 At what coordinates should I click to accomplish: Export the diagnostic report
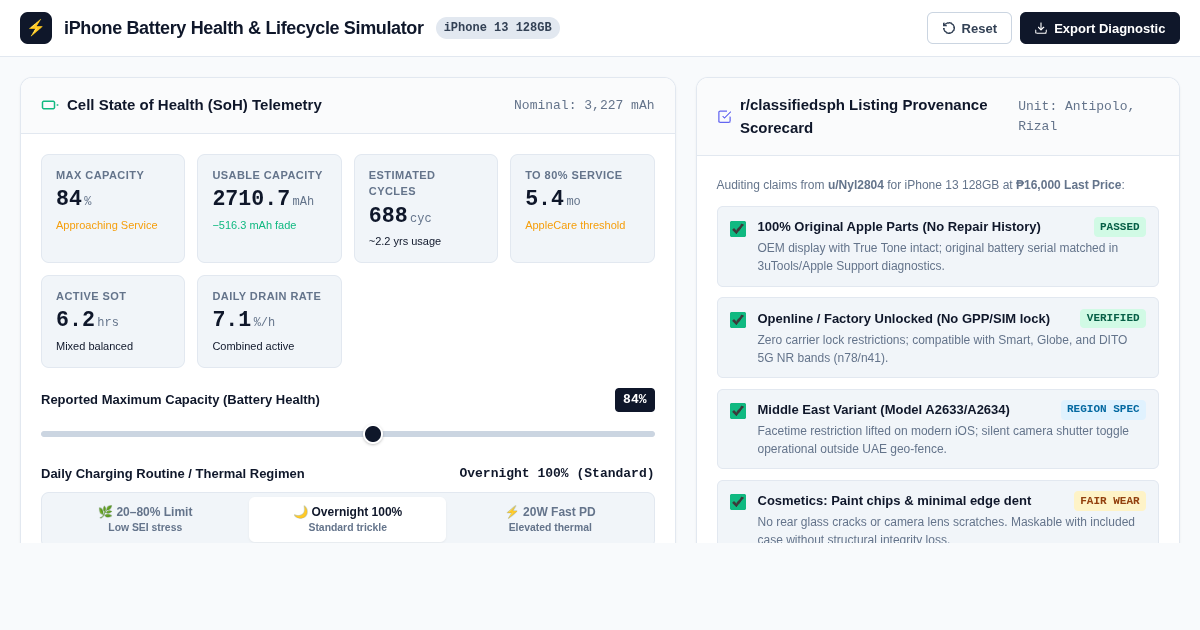coord(1100,28)
